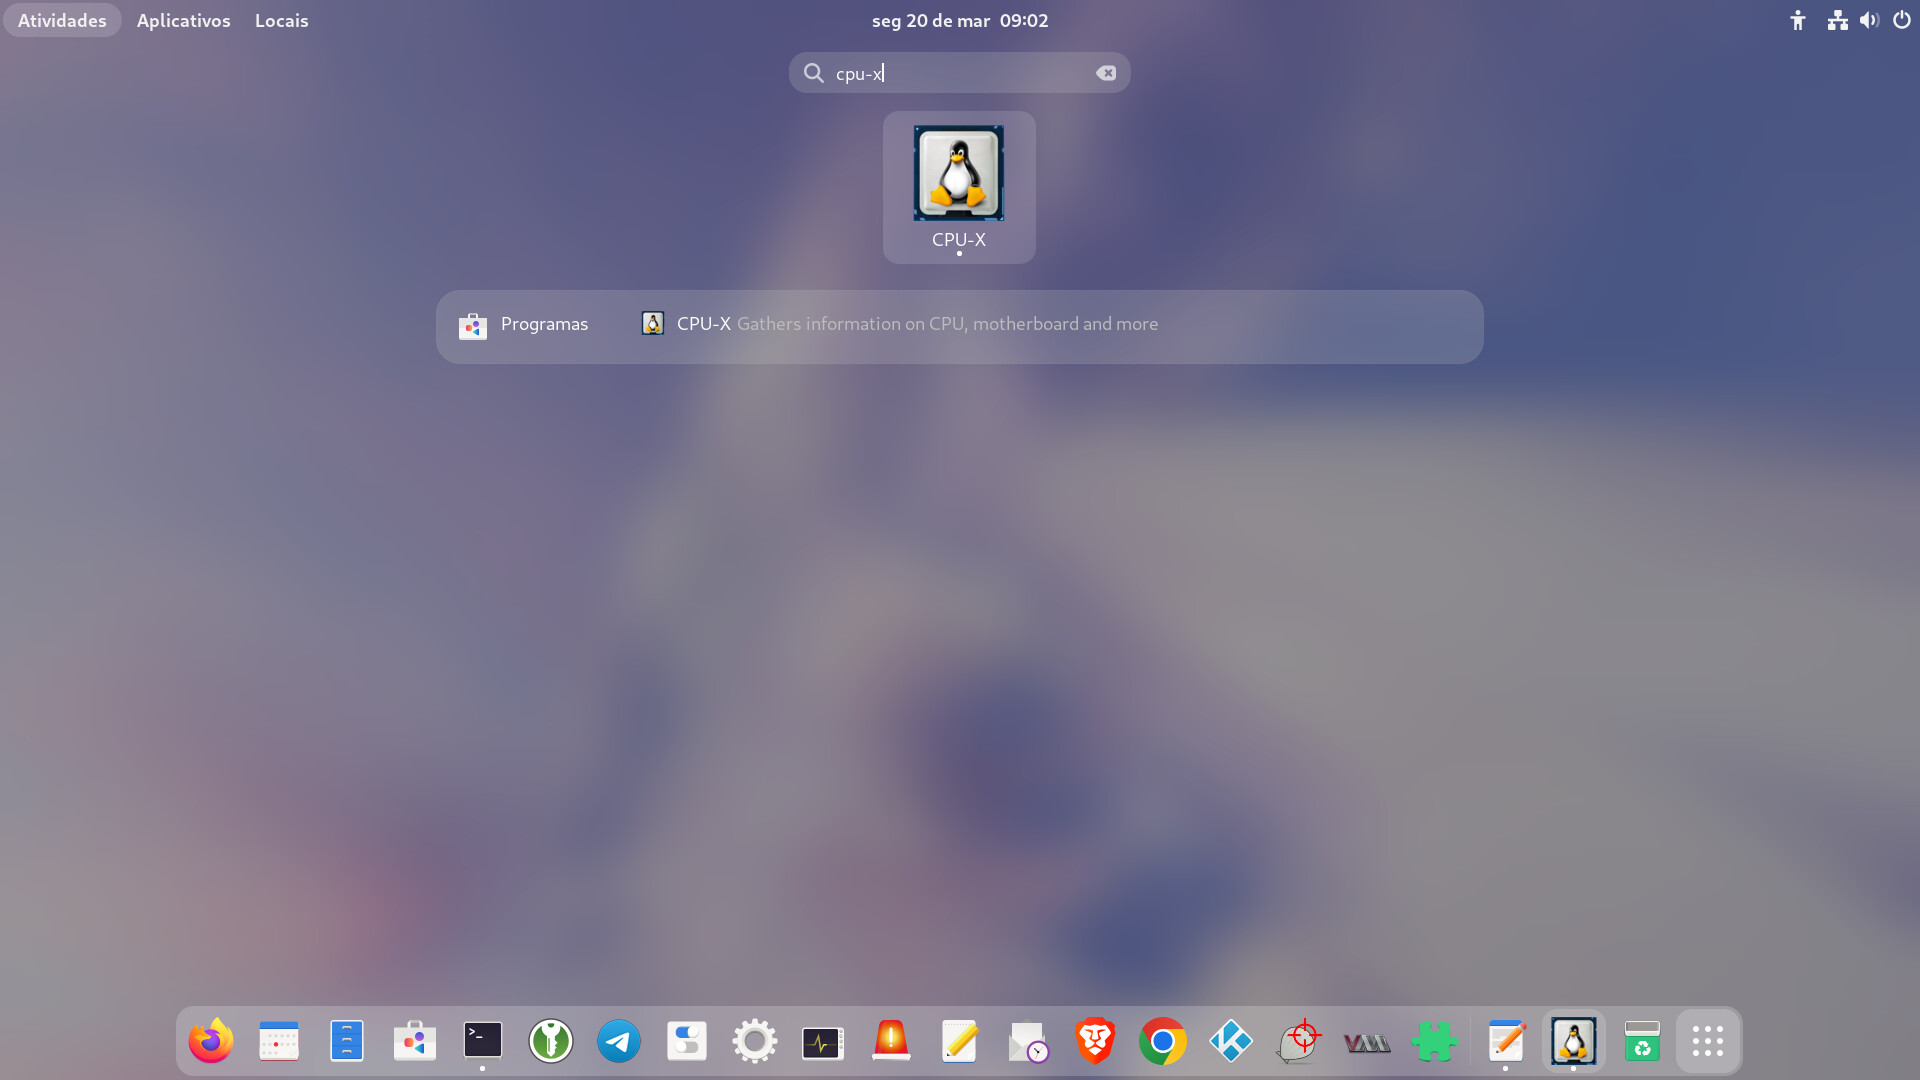Viewport: 1920px width, 1080px height.
Task: Open the CPU-X entry in Programas results
Action: (899, 324)
